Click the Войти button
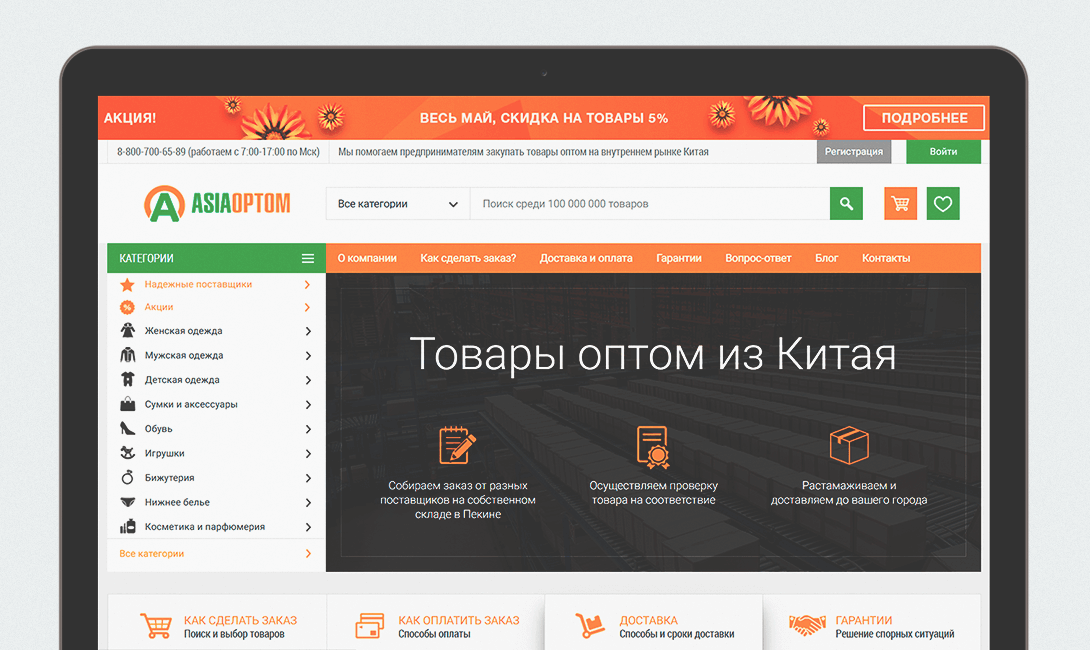Image resolution: width=1090 pixels, height=650 pixels. [x=943, y=152]
